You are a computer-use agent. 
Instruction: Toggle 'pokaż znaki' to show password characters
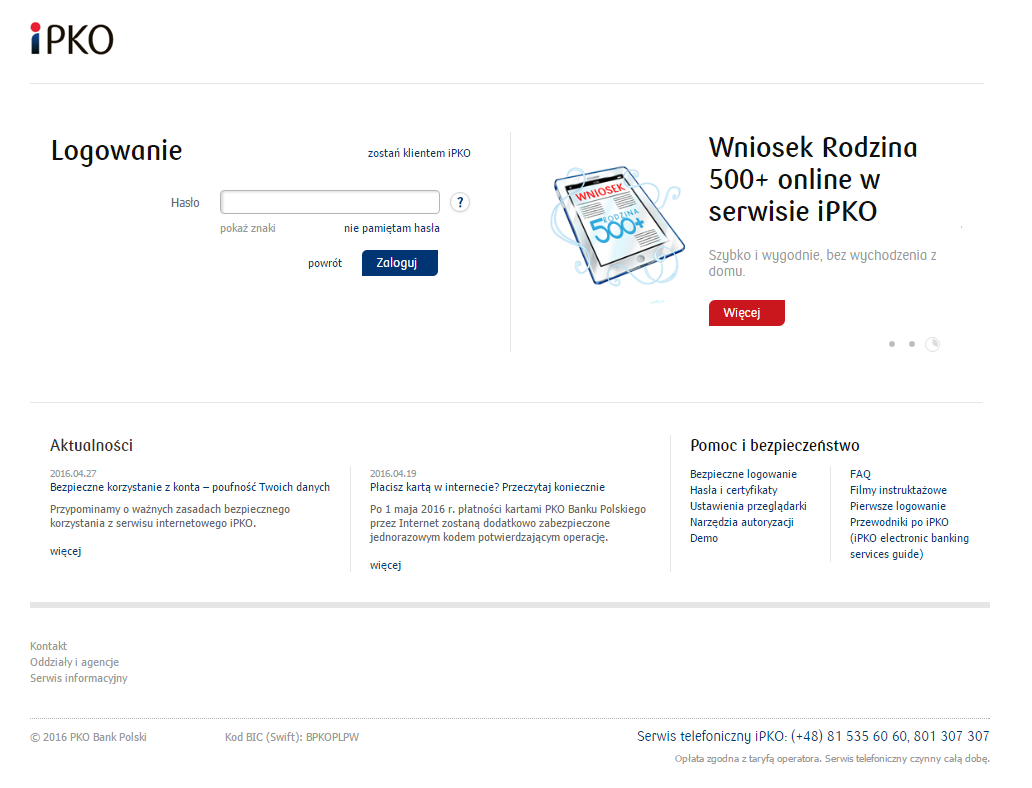(x=247, y=228)
